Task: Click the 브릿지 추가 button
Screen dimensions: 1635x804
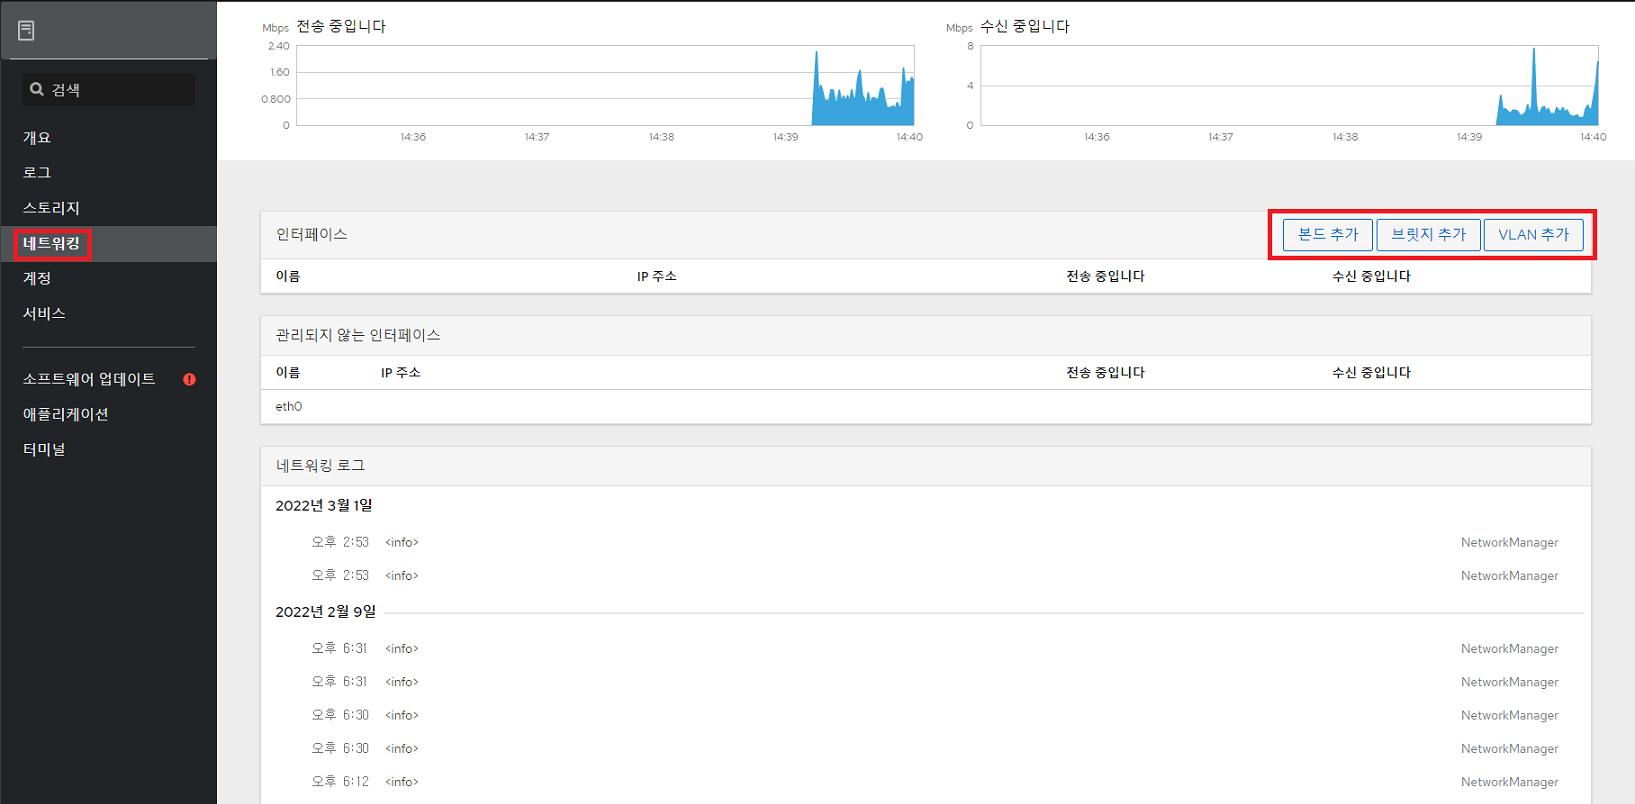Action: click(x=1428, y=234)
